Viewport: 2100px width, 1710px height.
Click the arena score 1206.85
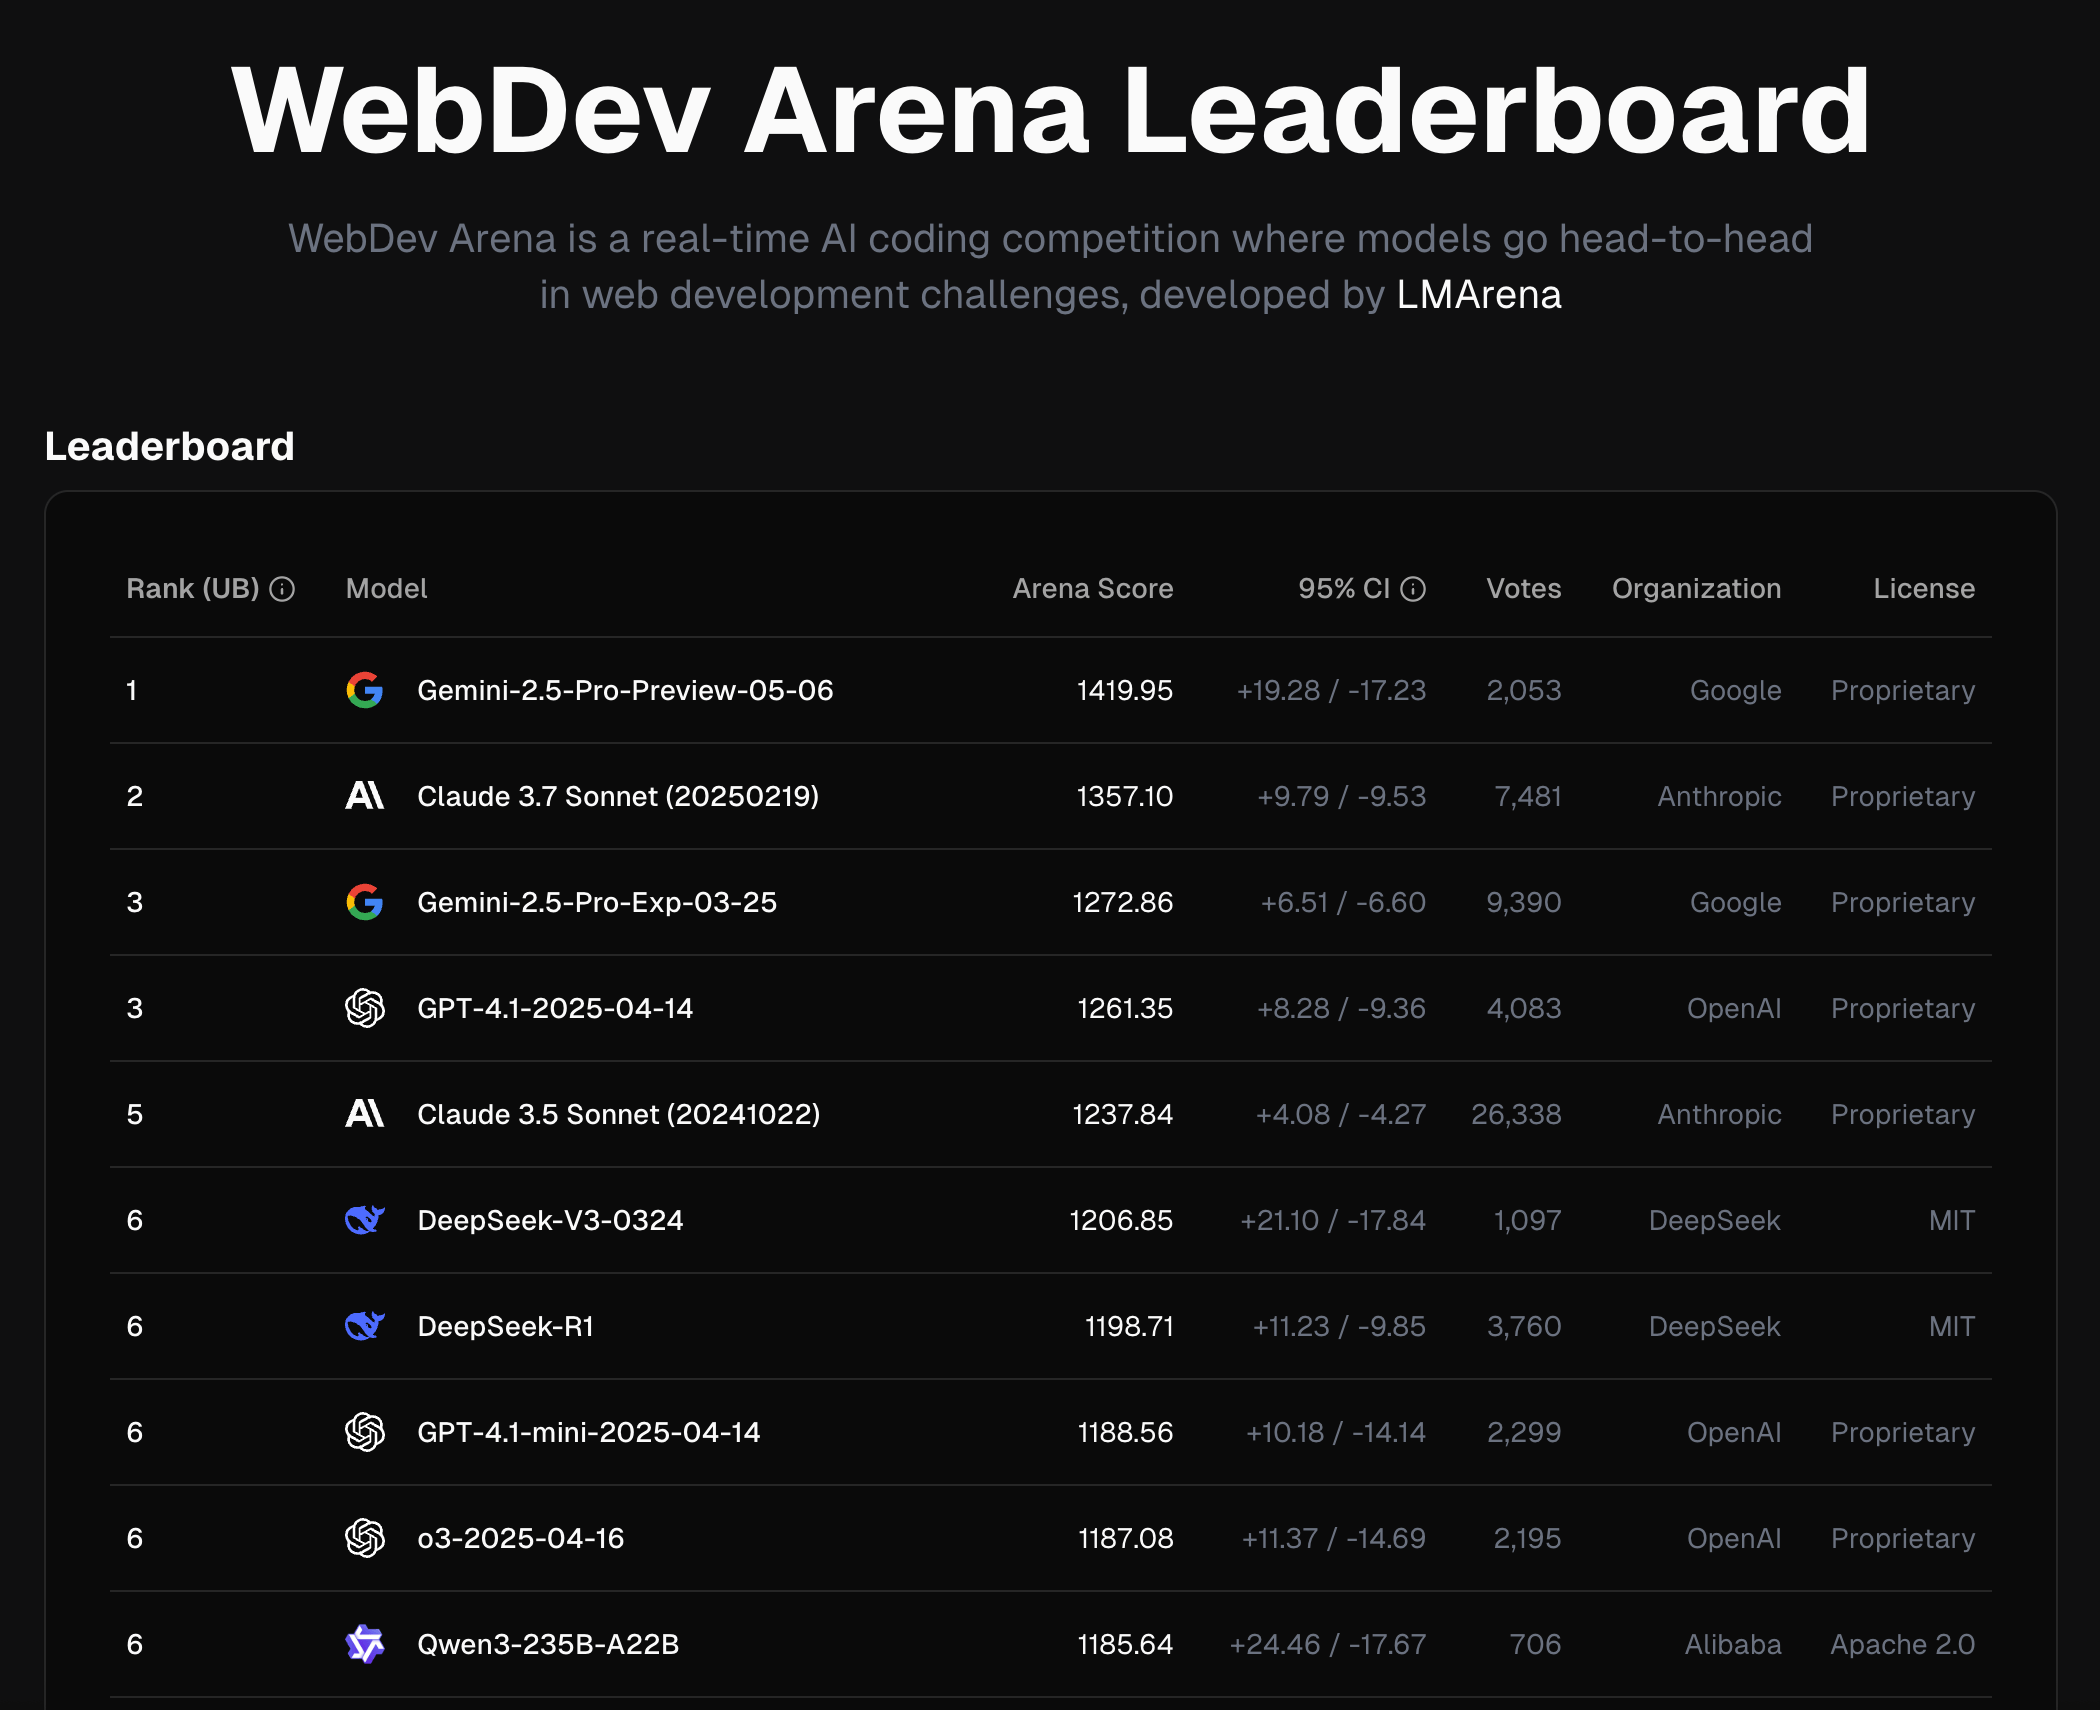pyautogui.click(x=1121, y=1220)
